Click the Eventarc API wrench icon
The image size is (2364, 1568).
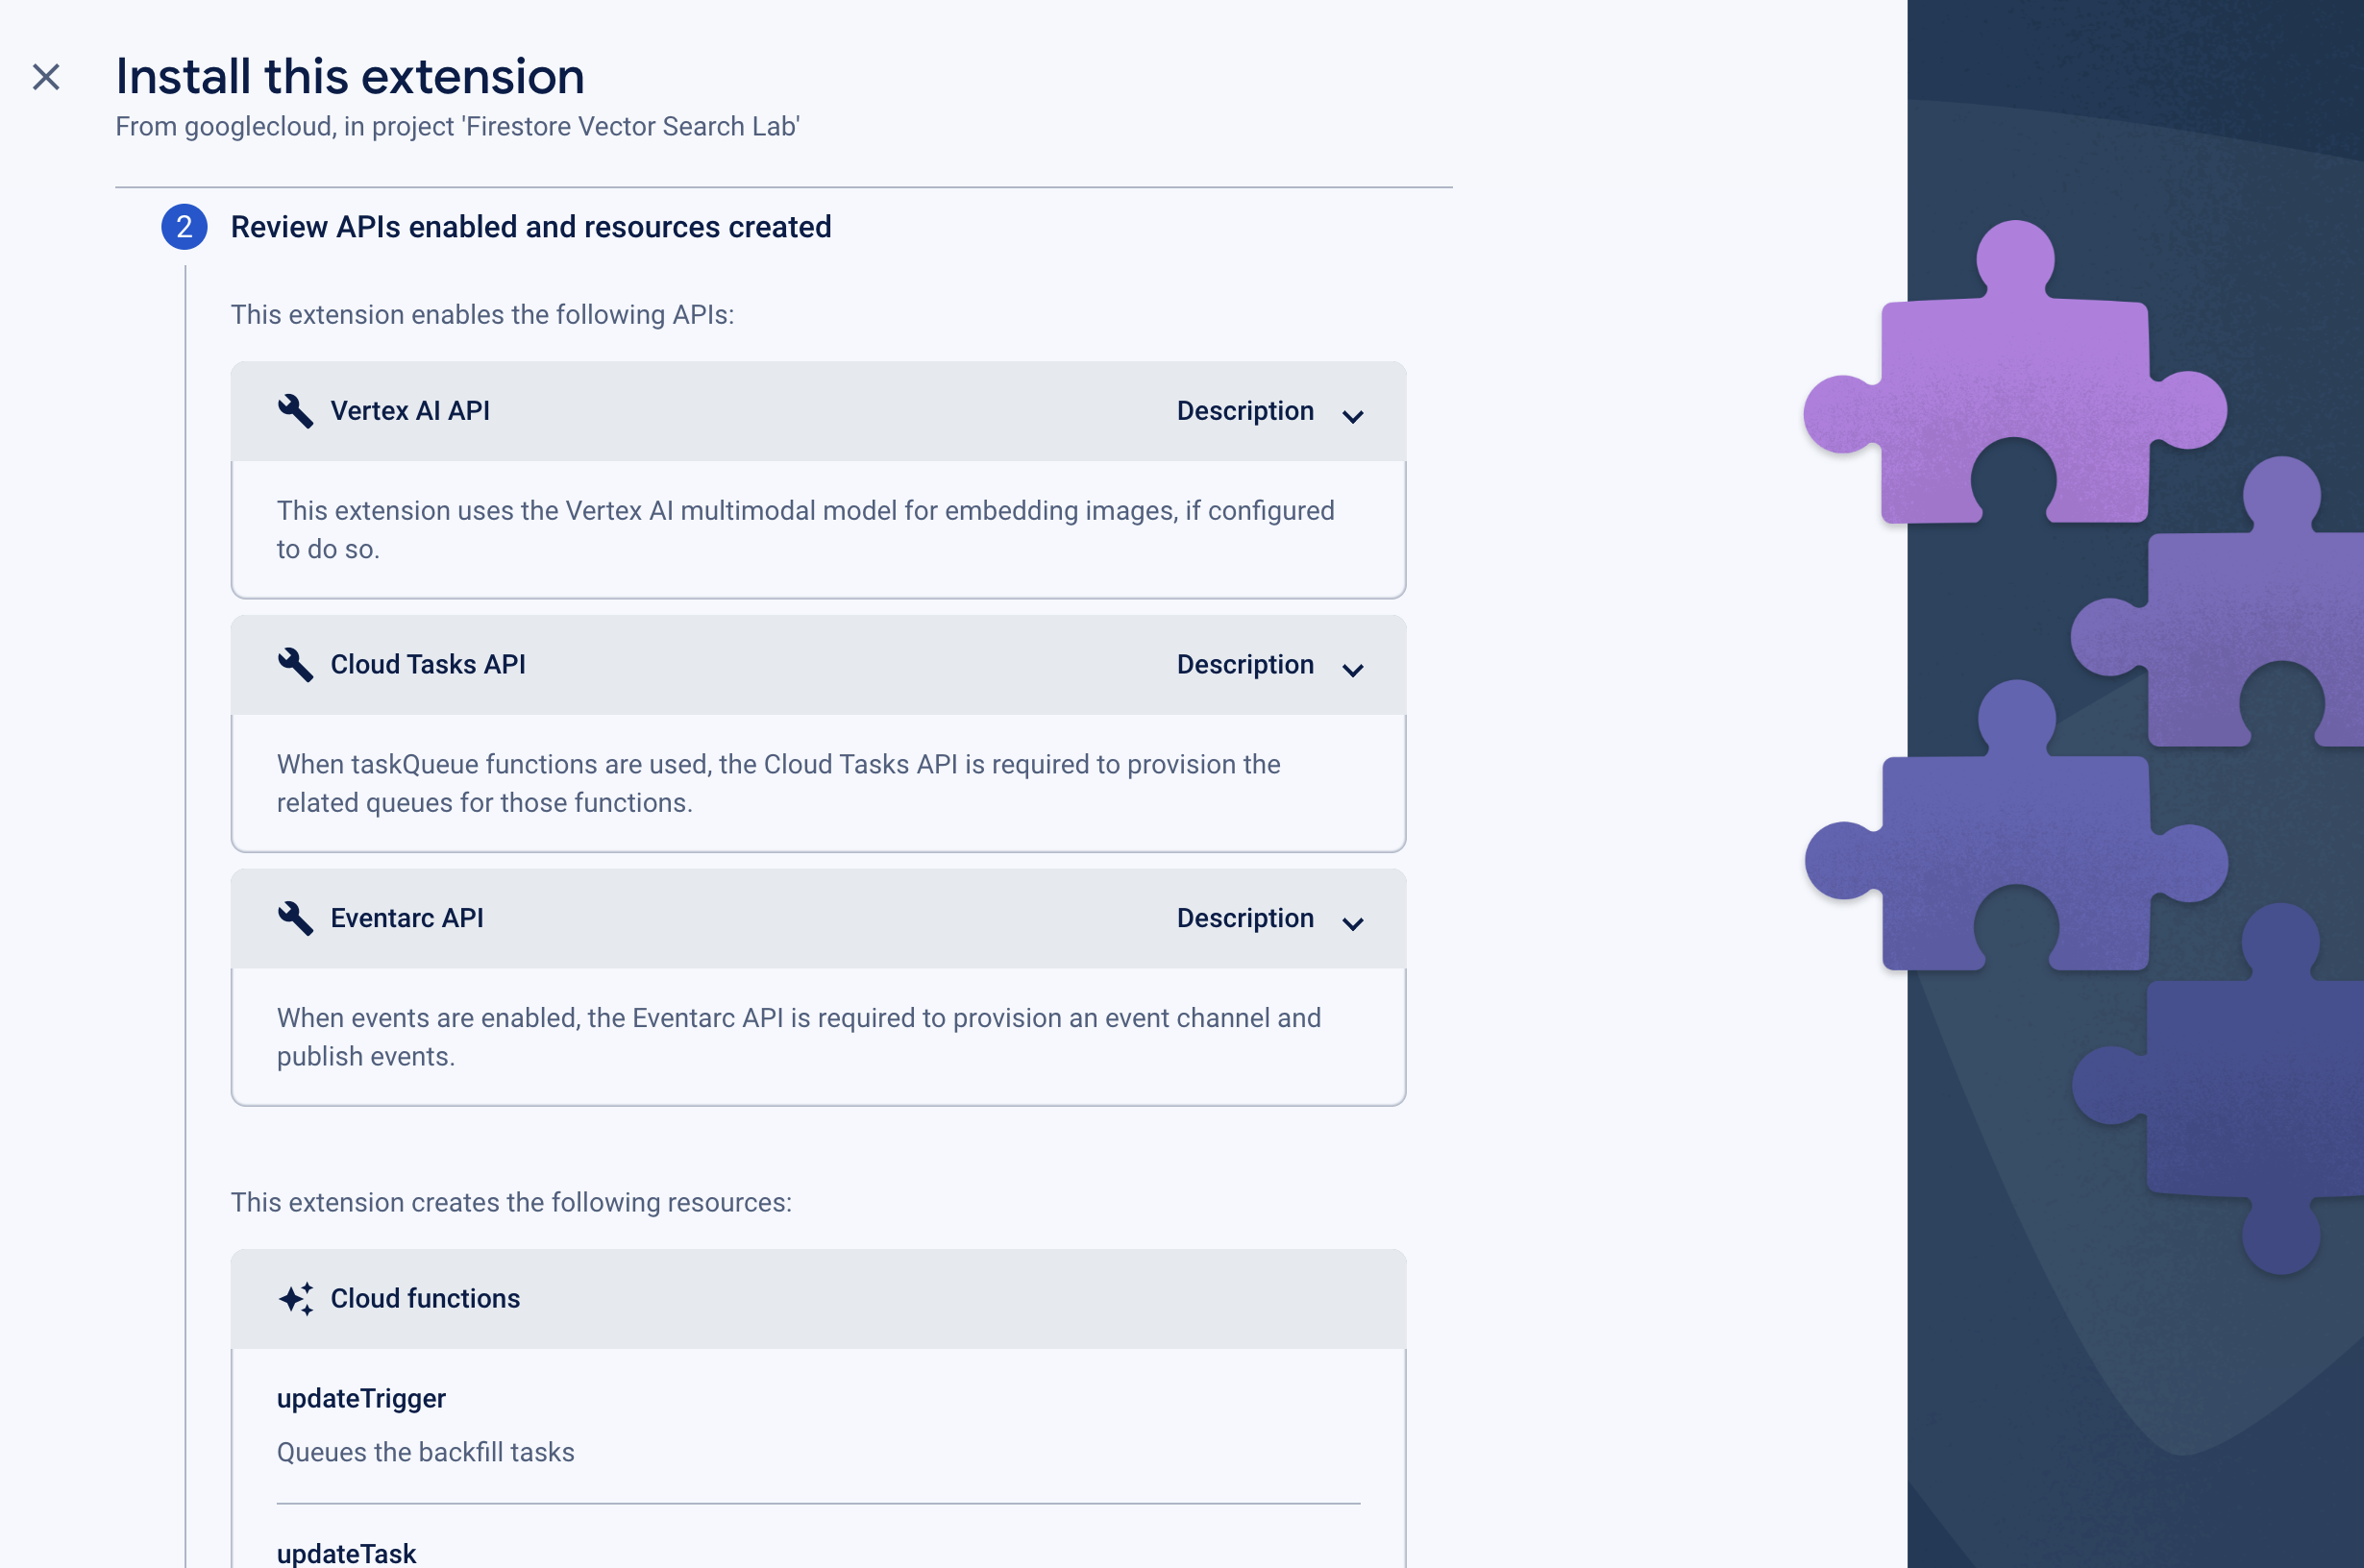pyautogui.click(x=292, y=917)
